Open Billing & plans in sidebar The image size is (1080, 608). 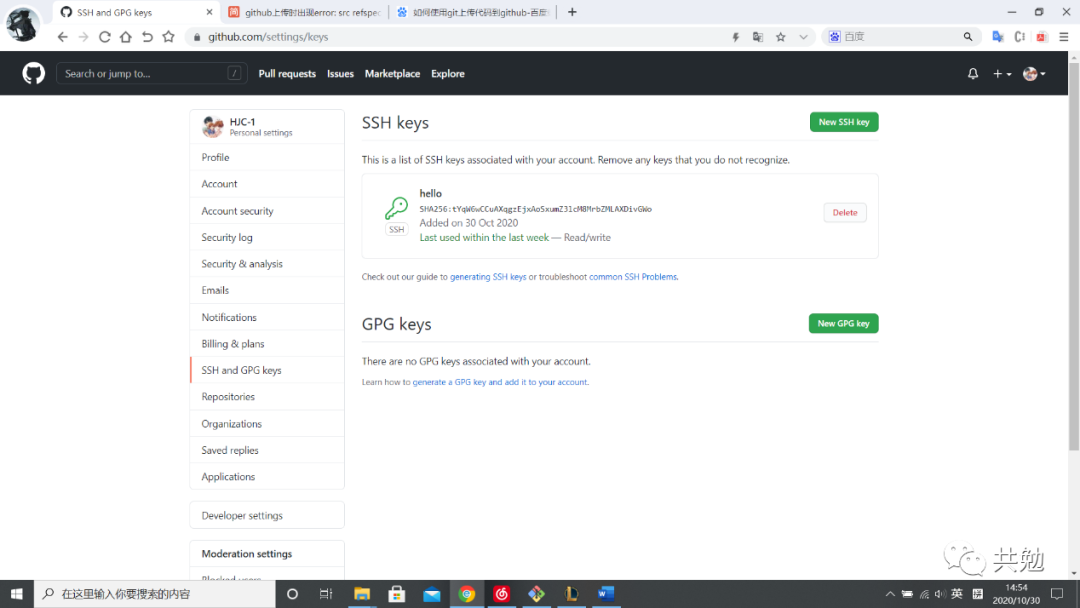(x=267, y=344)
